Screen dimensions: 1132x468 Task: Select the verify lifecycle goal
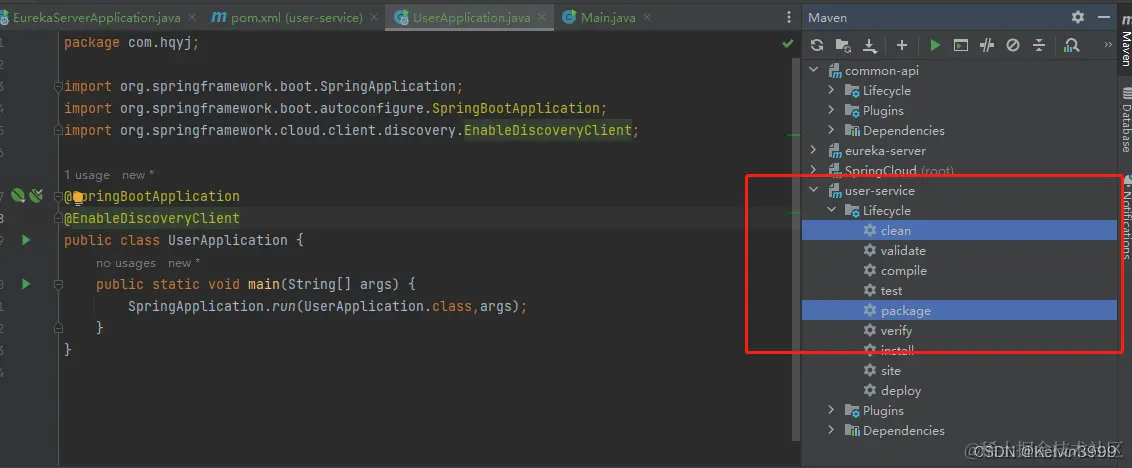pyautogui.click(x=959, y=331)
